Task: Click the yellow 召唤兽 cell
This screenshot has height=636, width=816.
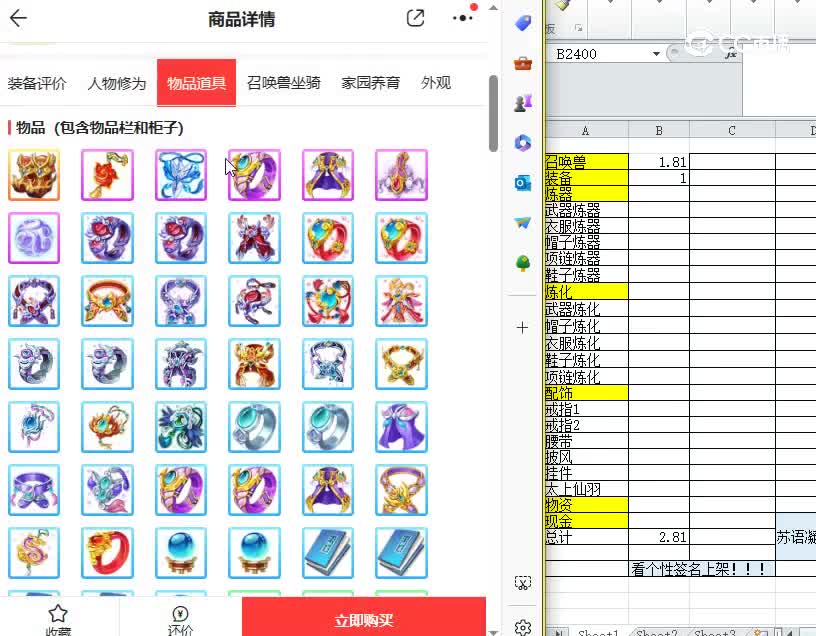Action: (586, 162)
